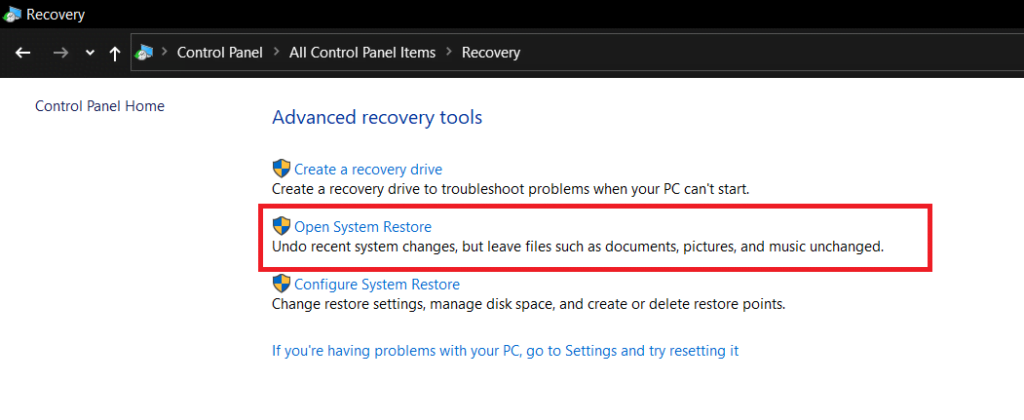The height and width of the screenshot is (420, 1024).
Task: Expand chevron before Recovery breadcrumb
Action: click(x=449, y=52)
